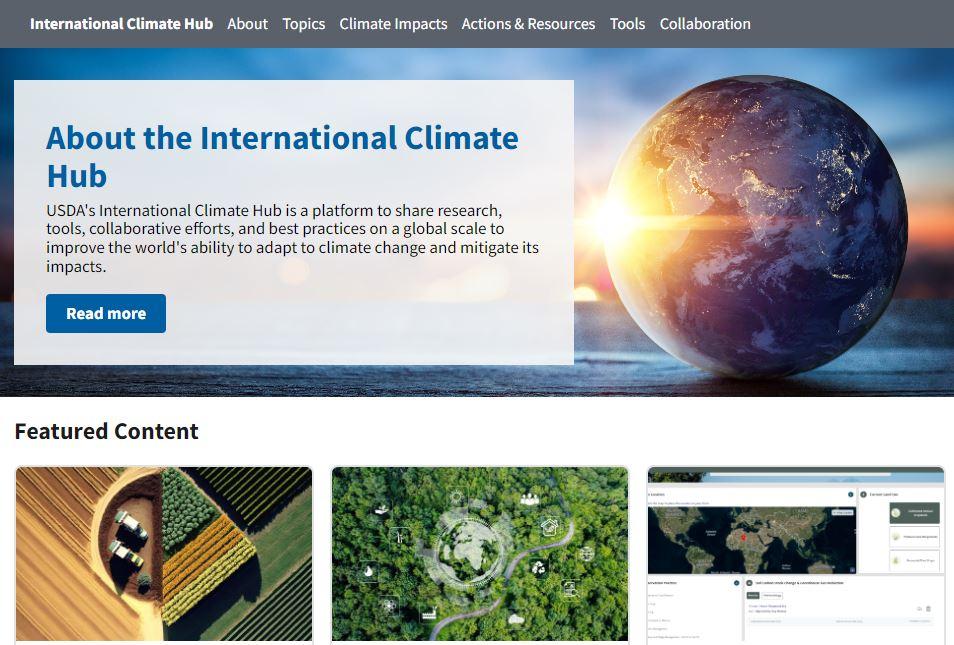Open the Climate Impacts menu item
954x645 pixels.
[393, 24]
